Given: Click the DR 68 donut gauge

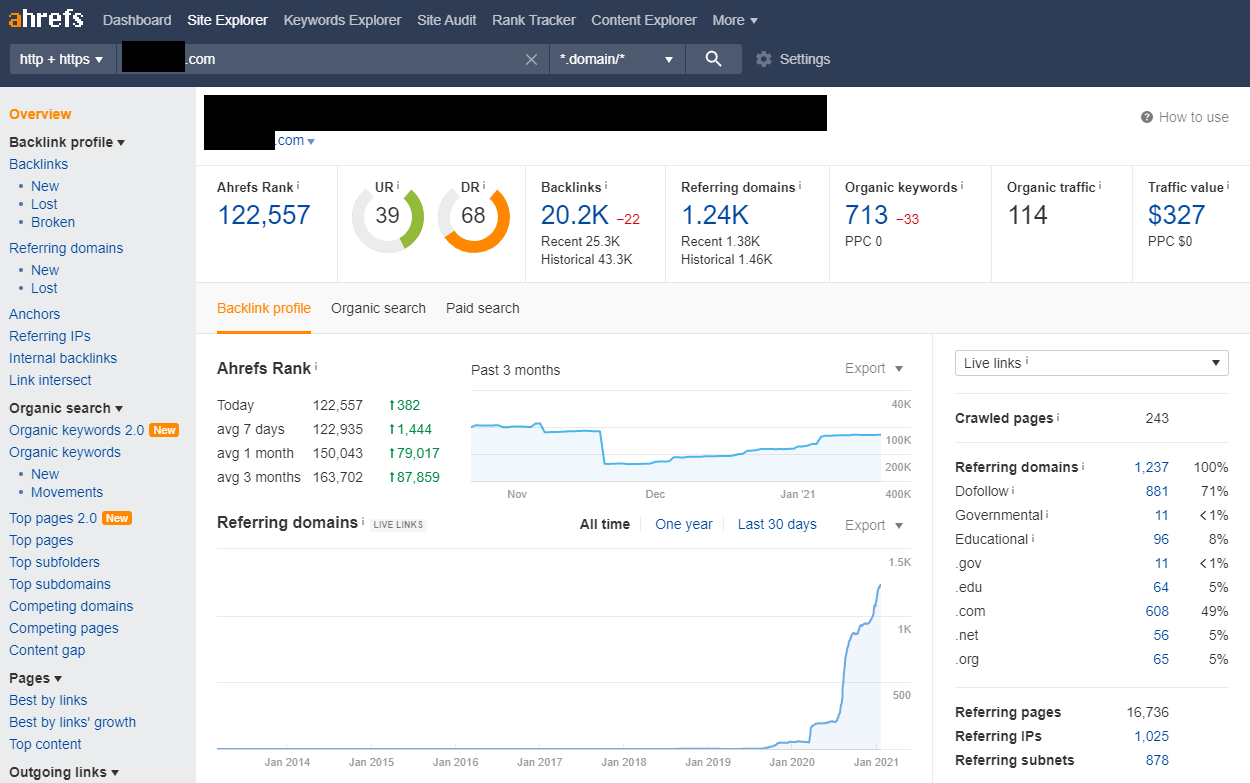Looking at the screenshot, I should click(x=473, y=216).
